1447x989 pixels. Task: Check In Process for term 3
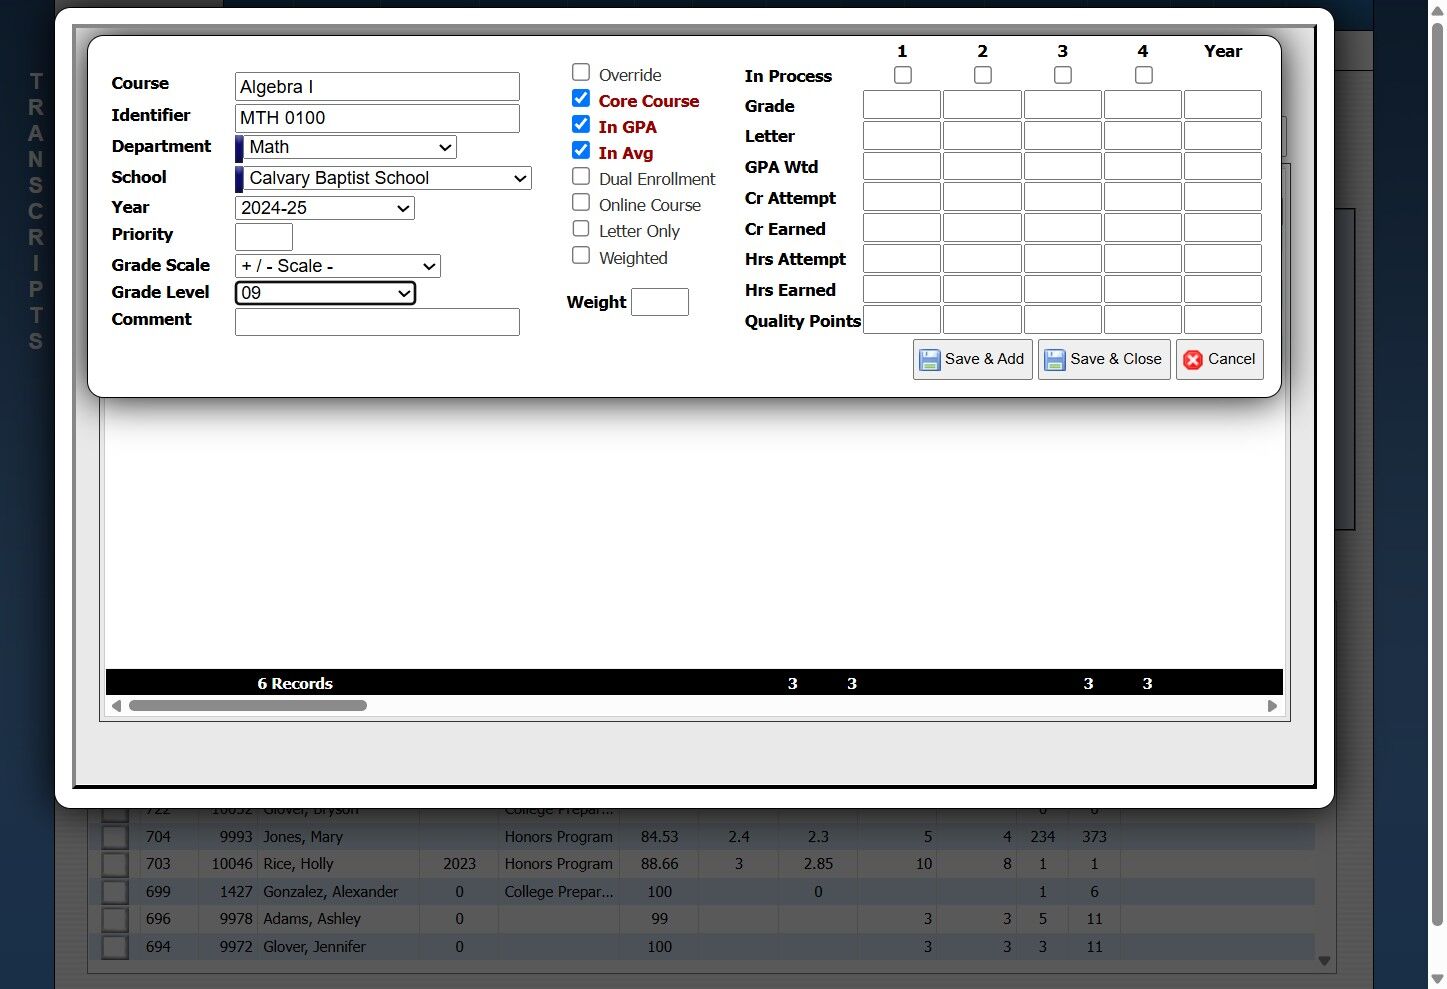tap(1063, 75)
